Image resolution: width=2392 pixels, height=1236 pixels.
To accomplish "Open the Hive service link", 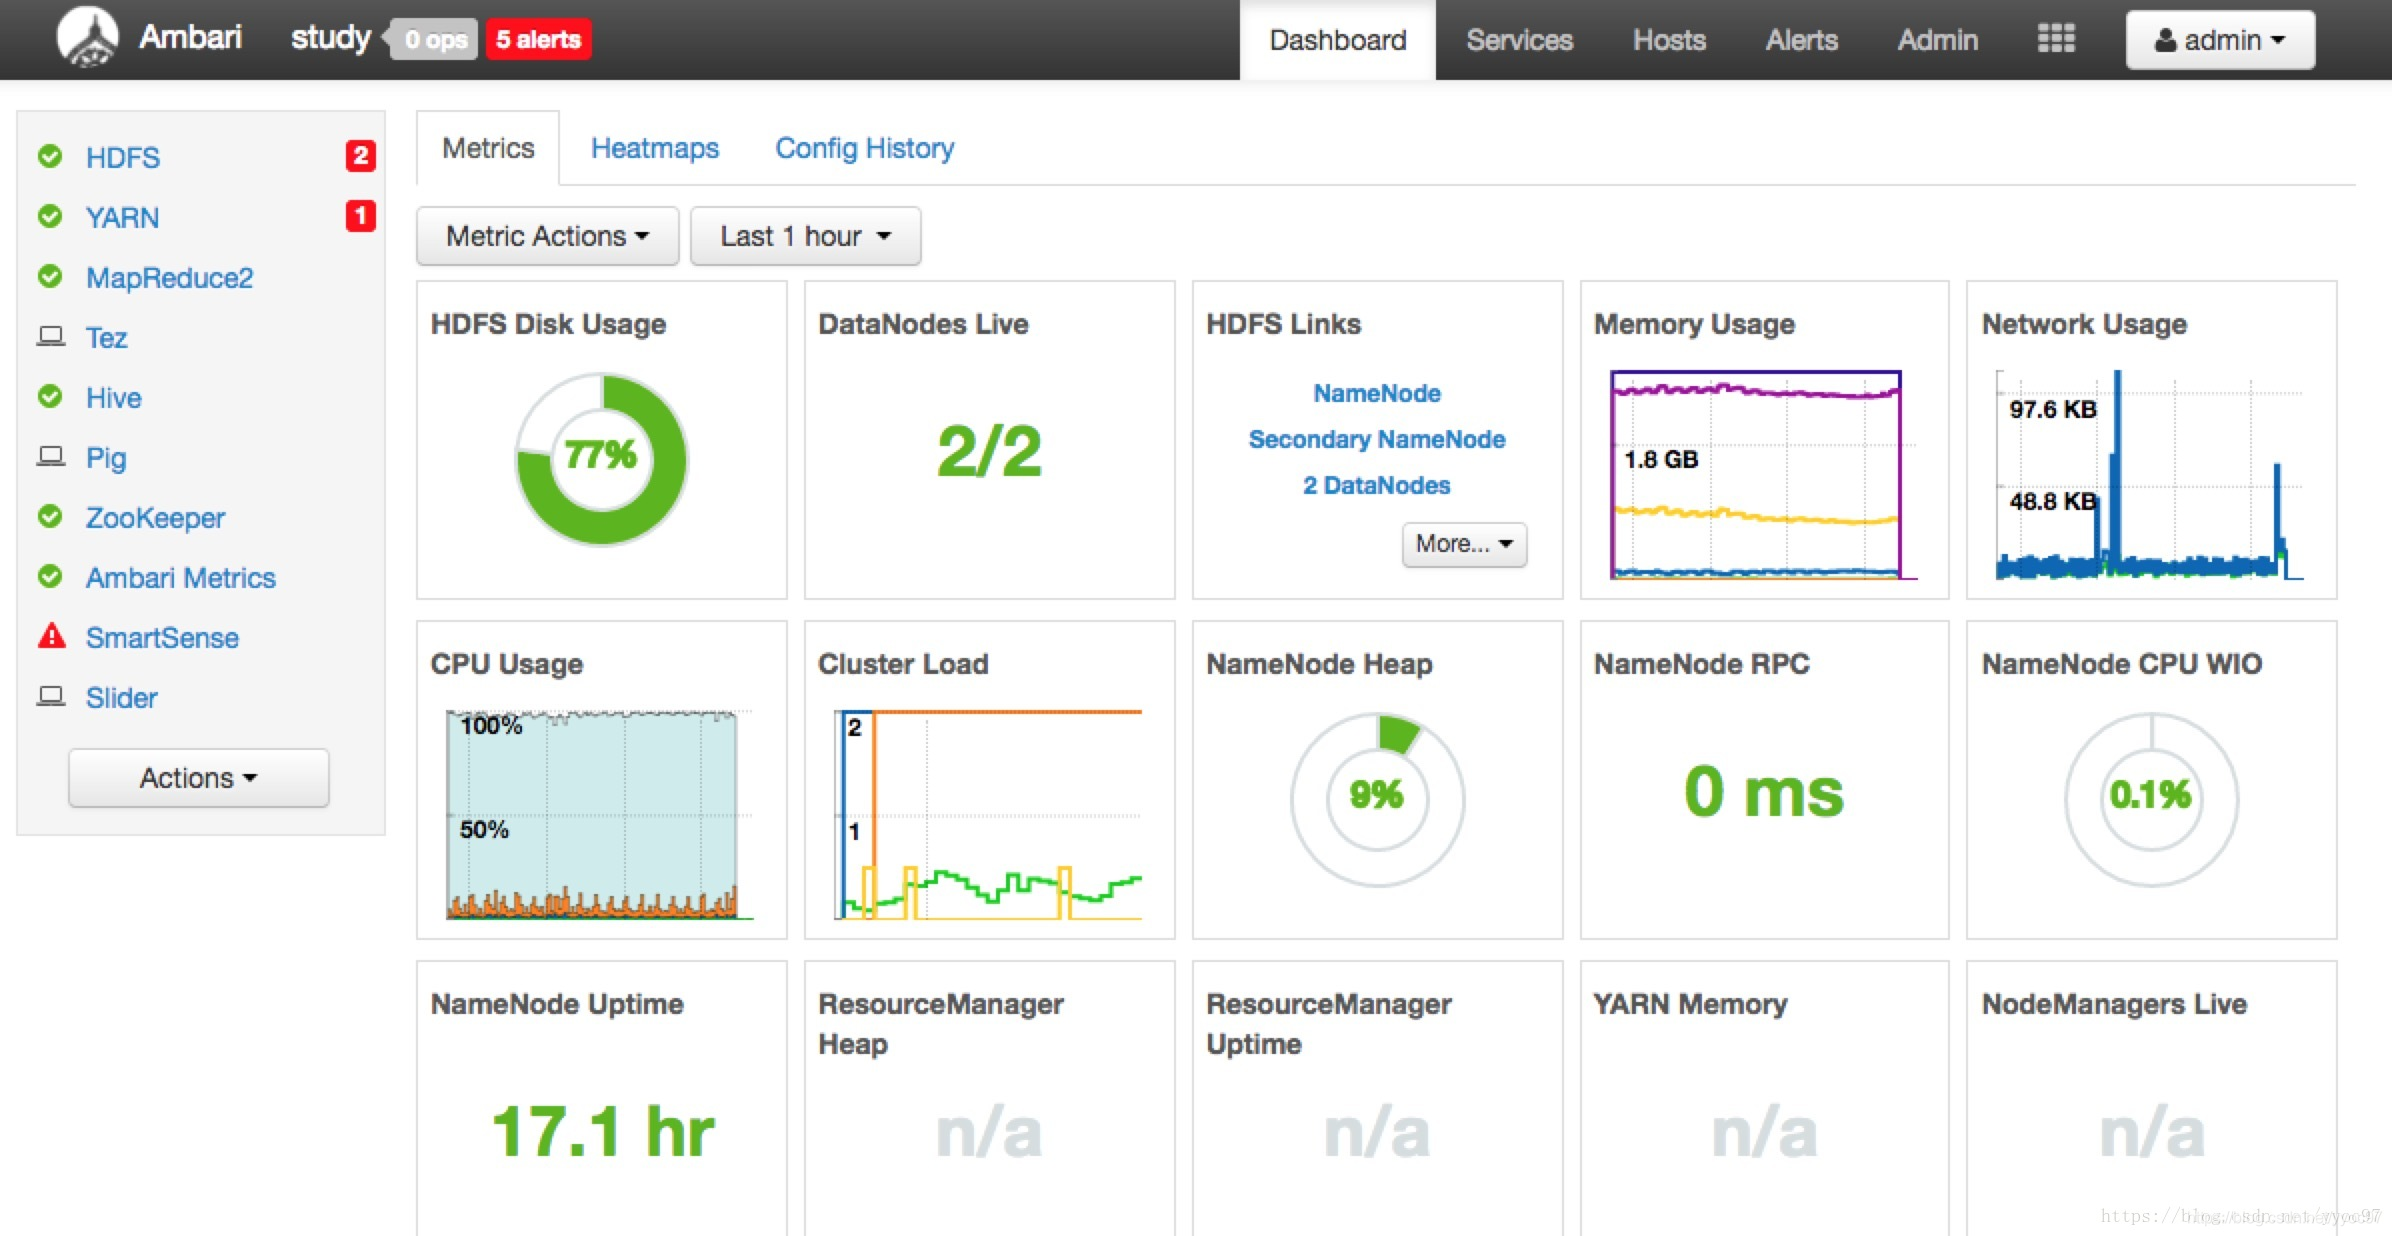I will 114,397.
